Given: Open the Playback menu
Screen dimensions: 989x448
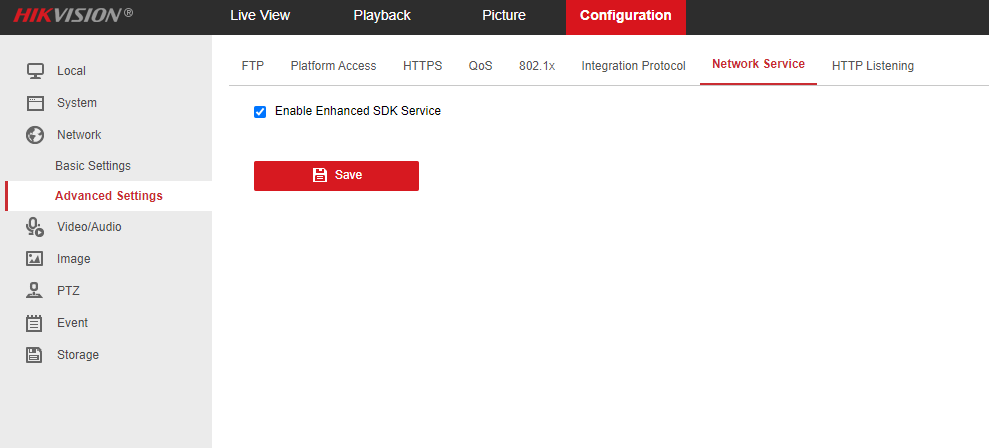Looking at the screenshot, I should tap(382, 16).
